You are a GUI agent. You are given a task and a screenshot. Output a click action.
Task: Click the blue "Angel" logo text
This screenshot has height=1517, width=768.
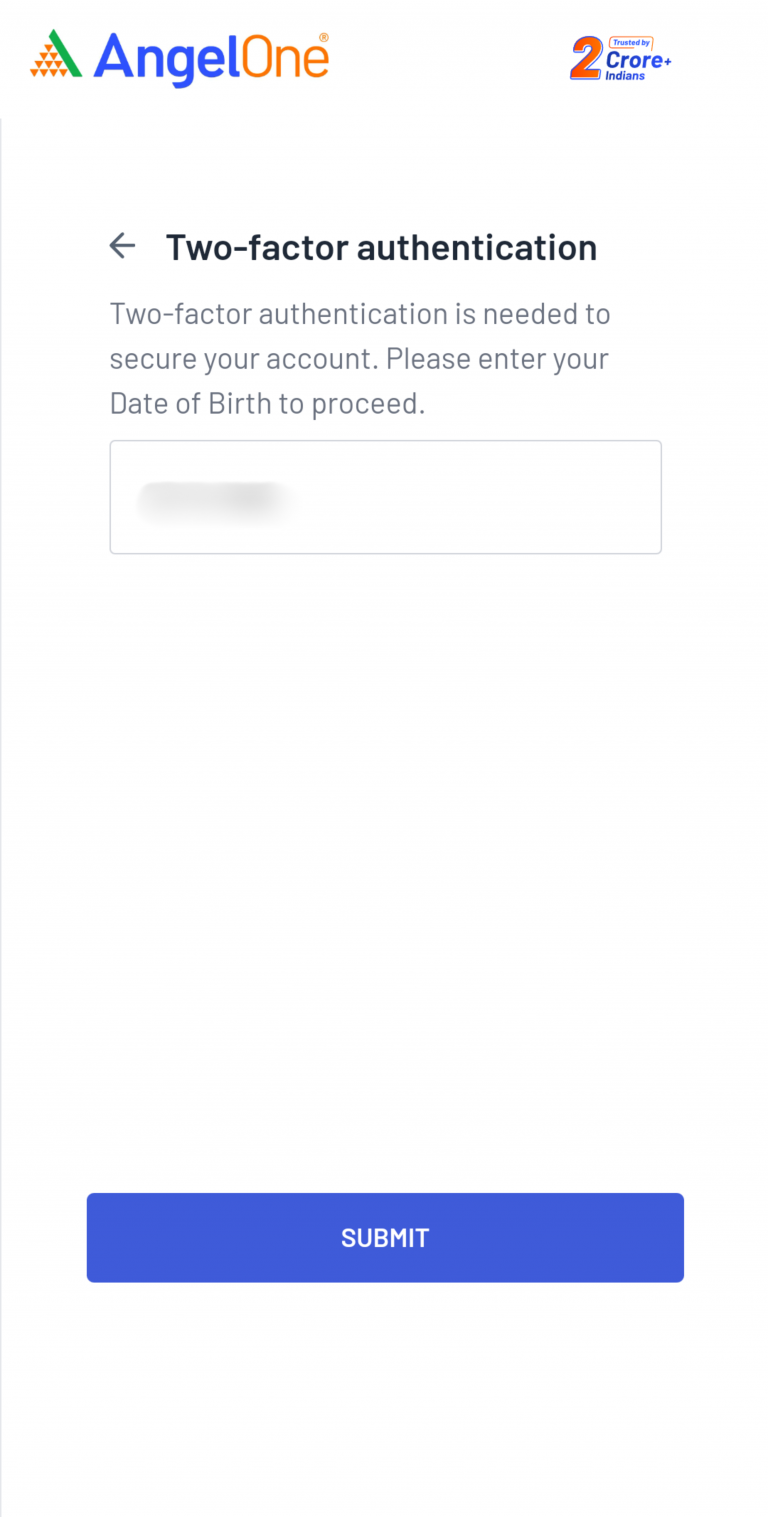click(165, 58)
